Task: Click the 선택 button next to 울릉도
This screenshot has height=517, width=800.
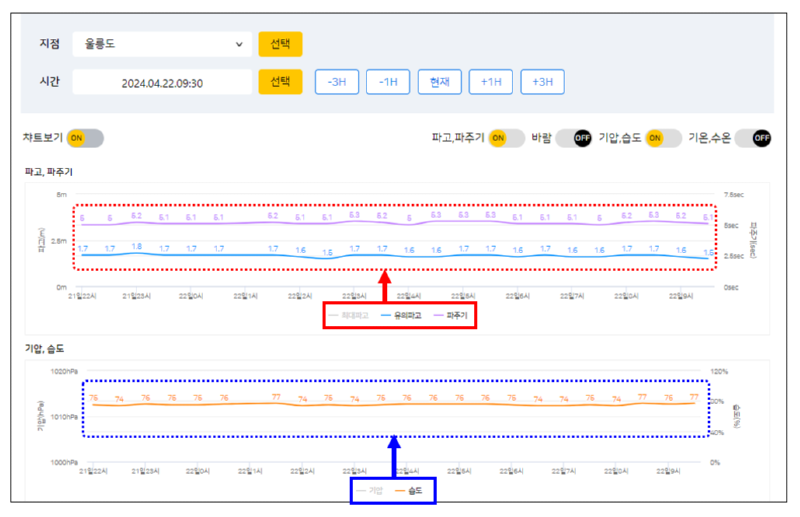Action: [280, 44]
